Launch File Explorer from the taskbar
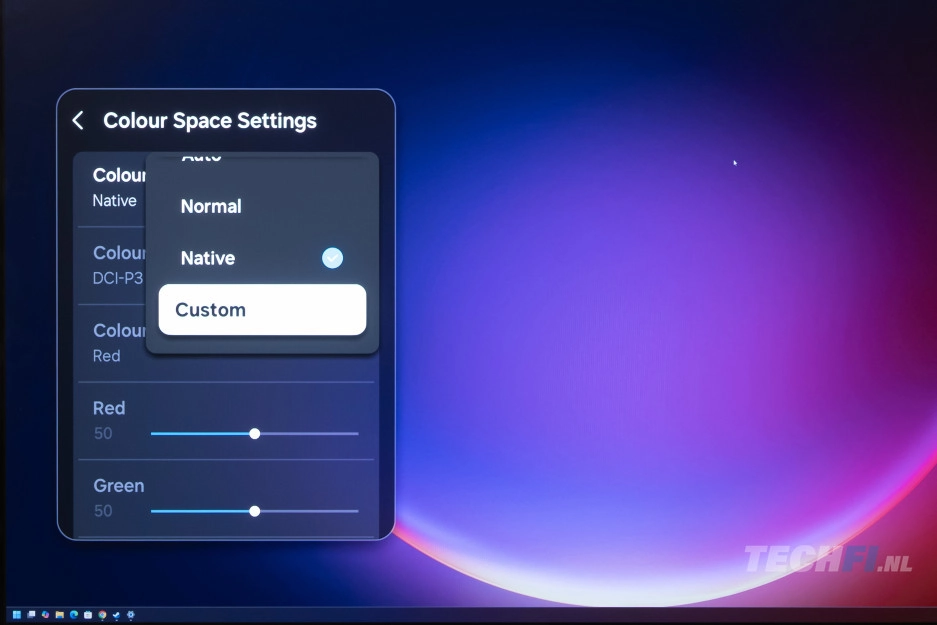The height and width of the screenshot is (625, 937). tap(60, 614)
